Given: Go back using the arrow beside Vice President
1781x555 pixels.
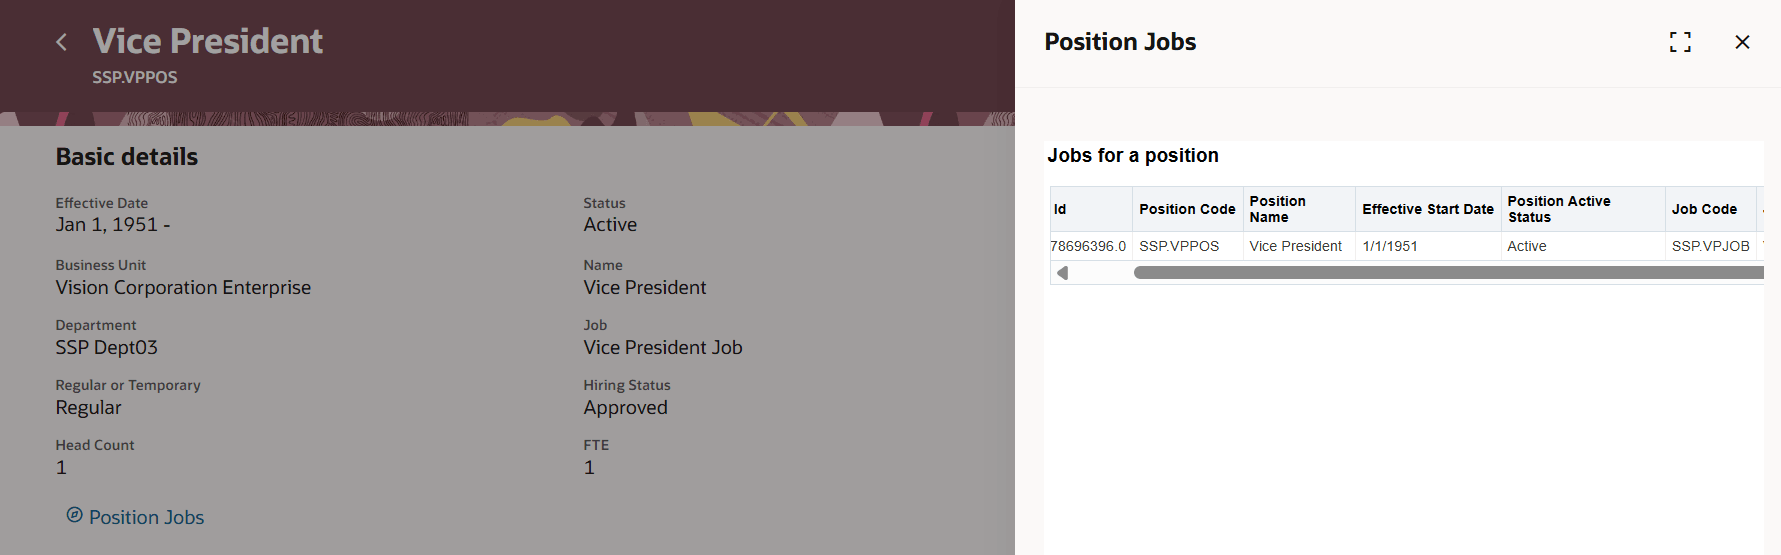Looking at the screenshot, I should point(62,42).
